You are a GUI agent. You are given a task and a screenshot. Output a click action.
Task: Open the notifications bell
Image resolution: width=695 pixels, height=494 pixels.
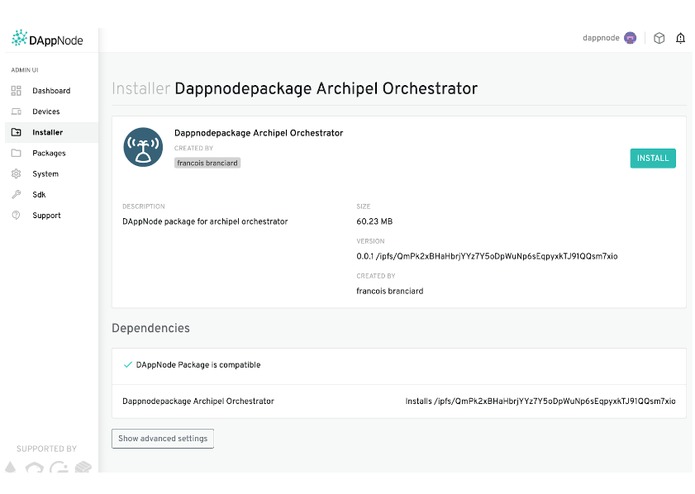(x=680, y=38)
